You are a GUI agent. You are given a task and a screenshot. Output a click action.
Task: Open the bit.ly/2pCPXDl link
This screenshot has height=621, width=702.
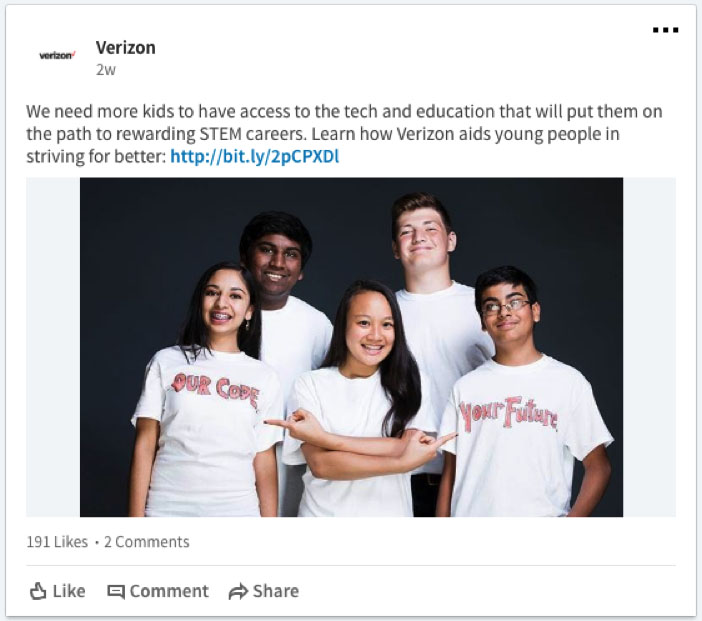[x=254, y=157]
